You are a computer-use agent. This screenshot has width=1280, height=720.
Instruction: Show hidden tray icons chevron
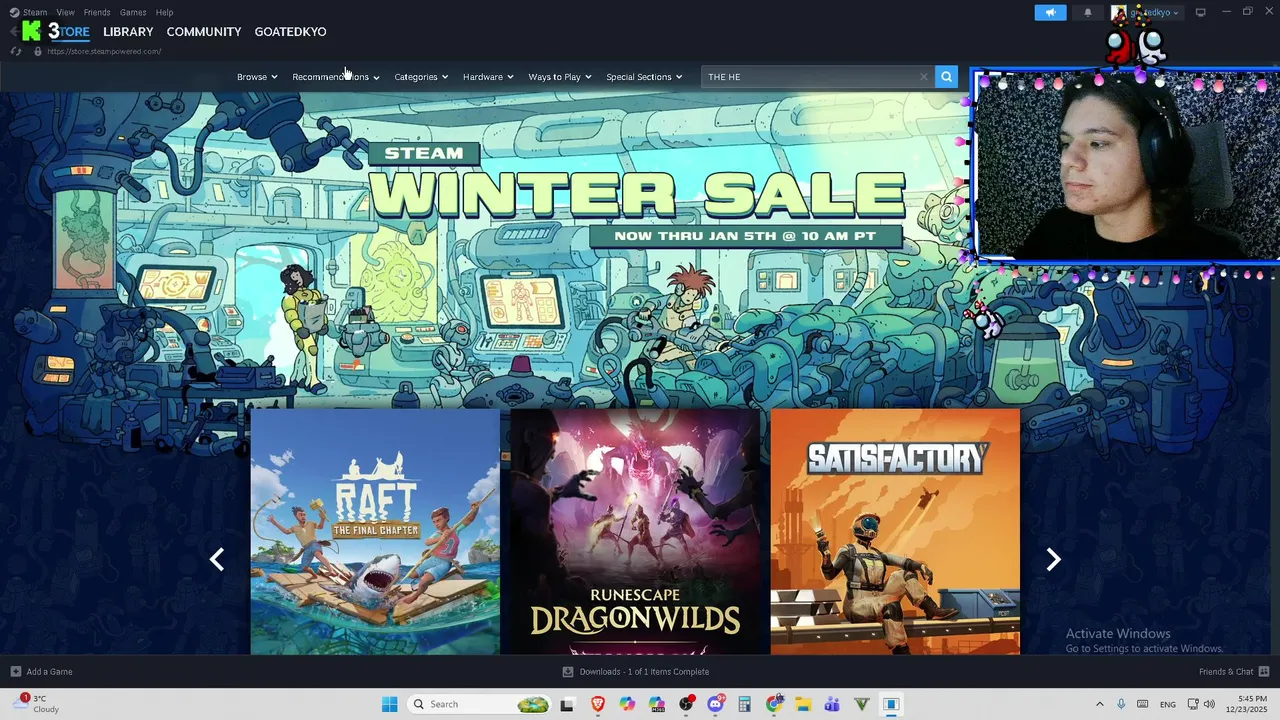pos(1100,704)
